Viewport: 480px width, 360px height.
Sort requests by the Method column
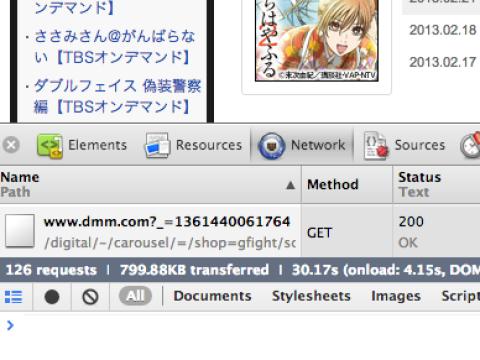point(347,185)
